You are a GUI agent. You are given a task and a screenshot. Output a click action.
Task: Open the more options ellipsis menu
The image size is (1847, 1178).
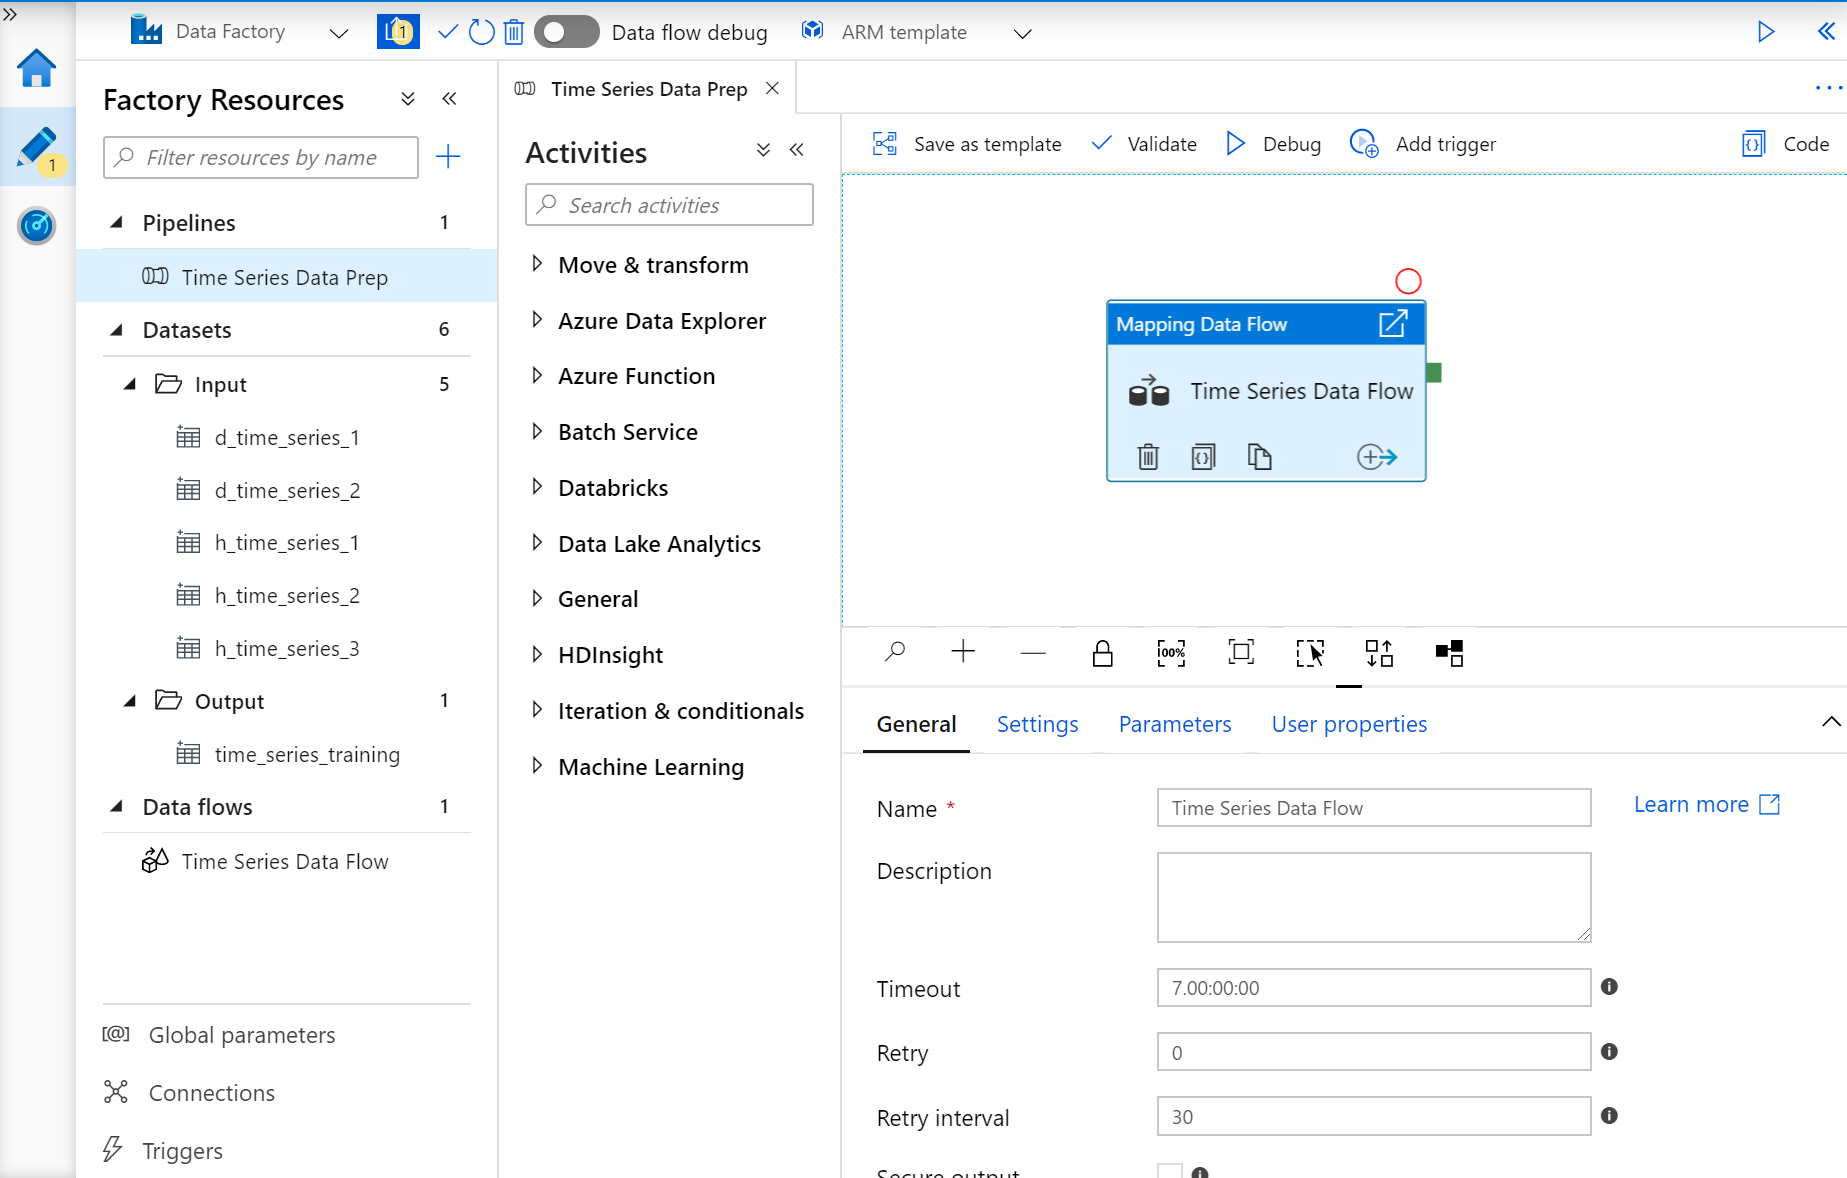[x=1828, y=88]
